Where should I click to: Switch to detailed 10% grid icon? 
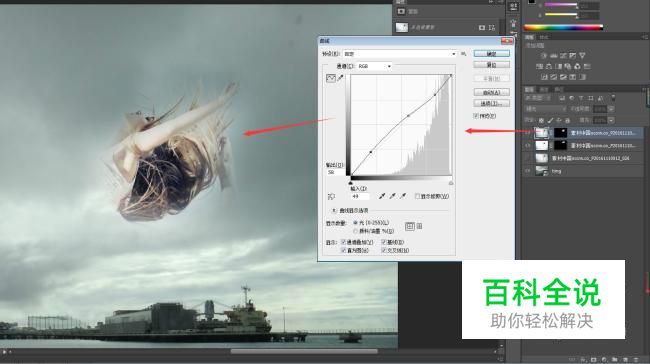[420, 226]
